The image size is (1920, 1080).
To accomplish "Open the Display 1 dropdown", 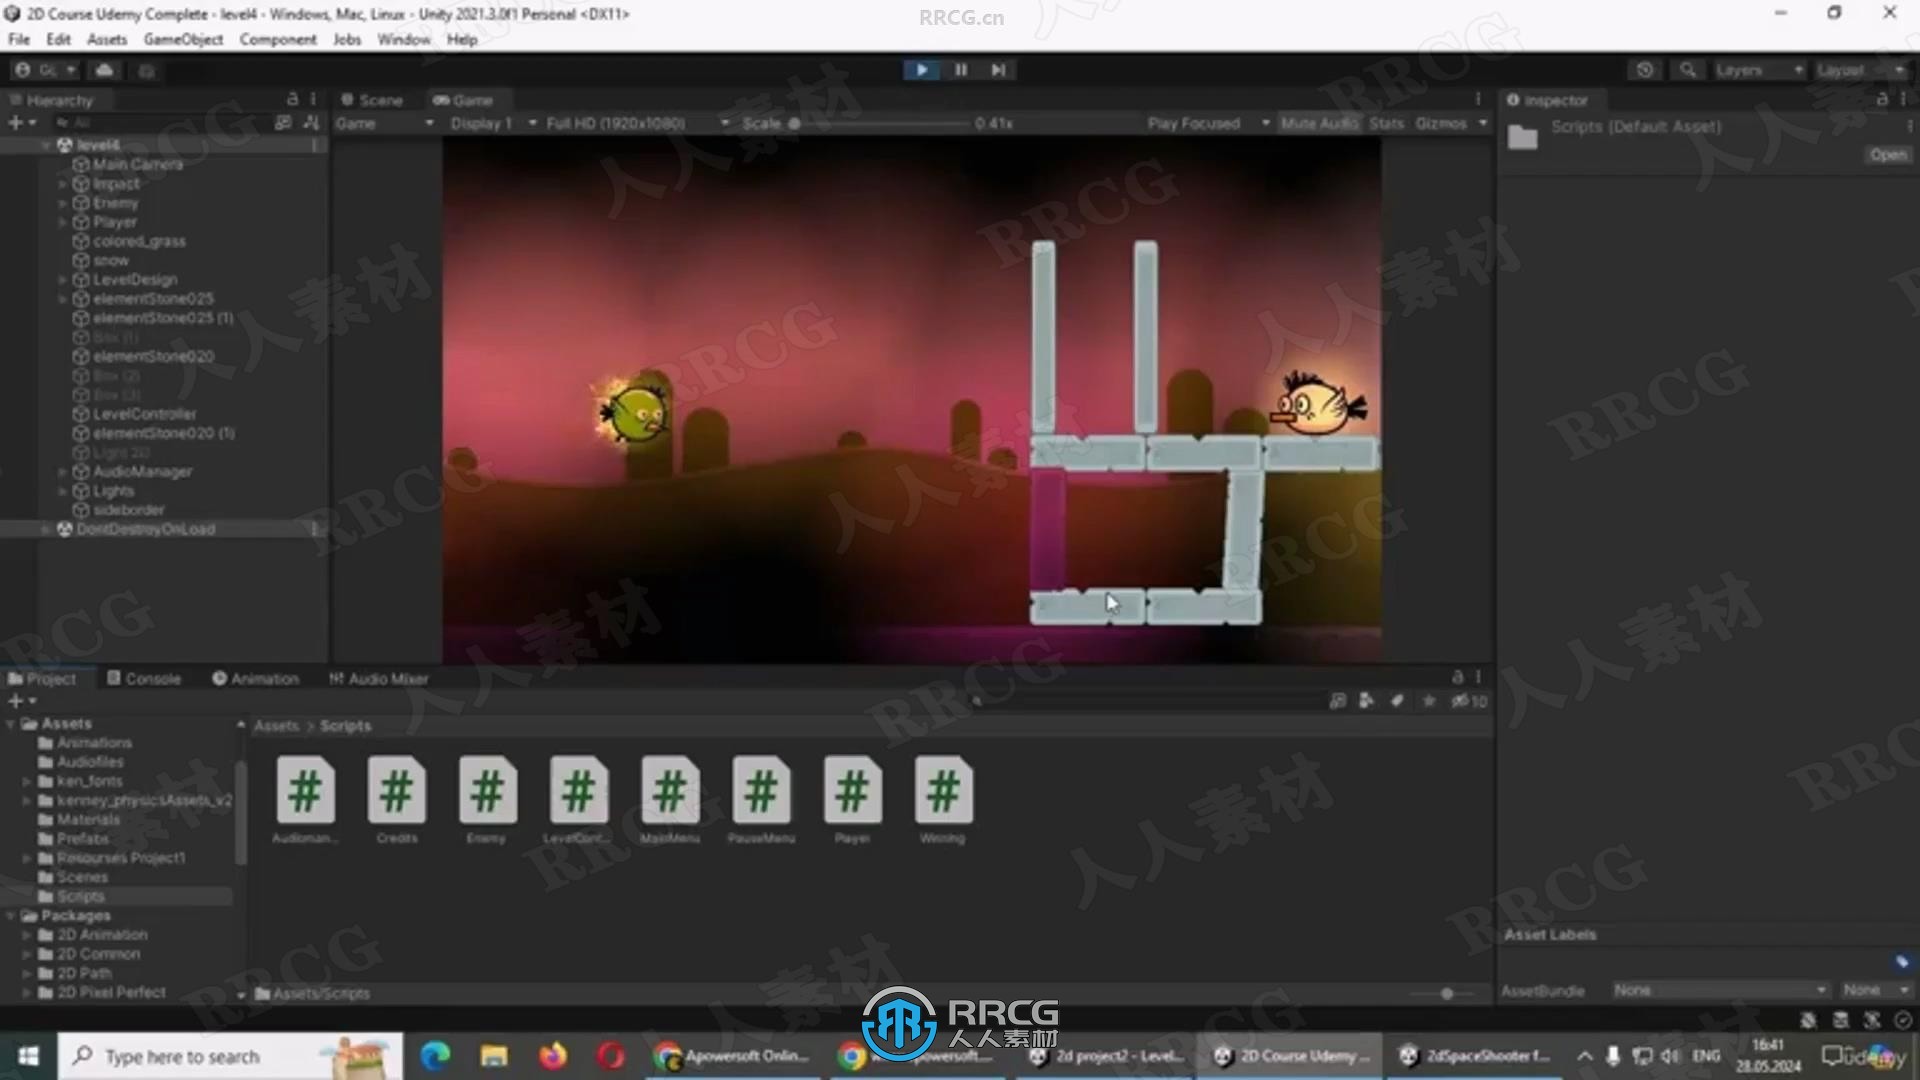I will coord(494,123).
